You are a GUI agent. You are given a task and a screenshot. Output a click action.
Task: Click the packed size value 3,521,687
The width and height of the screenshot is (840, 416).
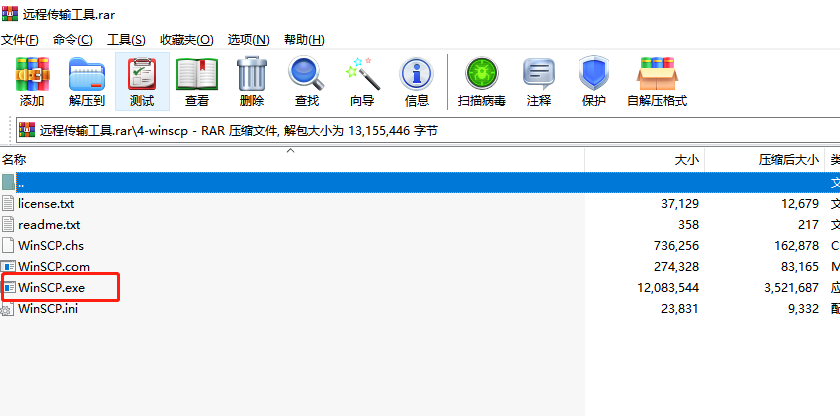[x=791, y=288]
